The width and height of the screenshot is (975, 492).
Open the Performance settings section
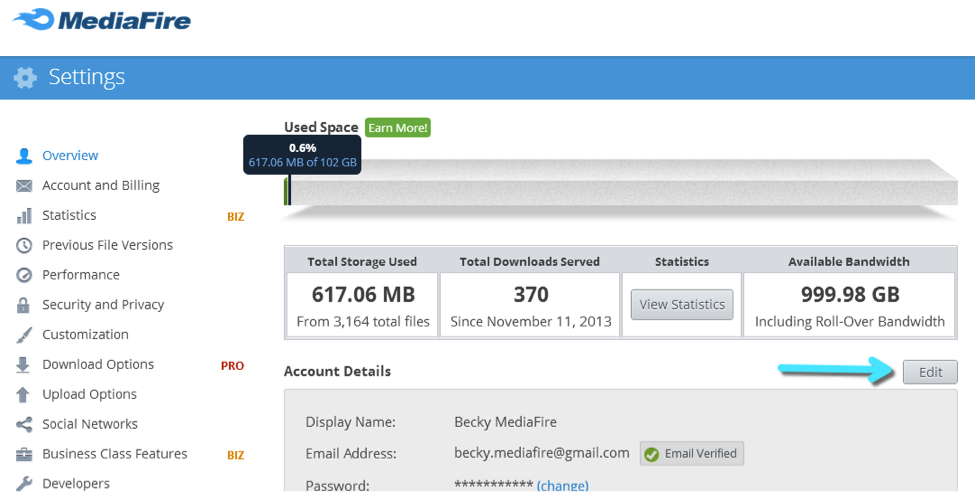pos(80,275)
